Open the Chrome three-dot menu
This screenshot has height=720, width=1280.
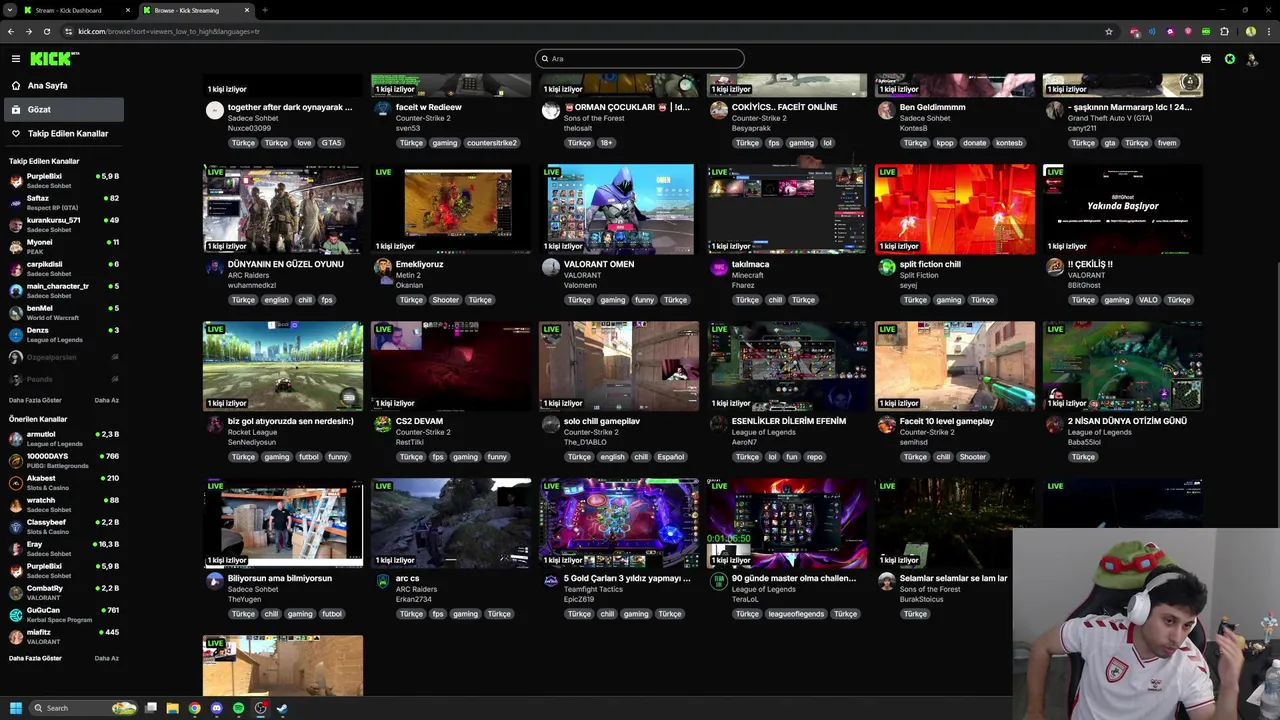click(1267, 31)
